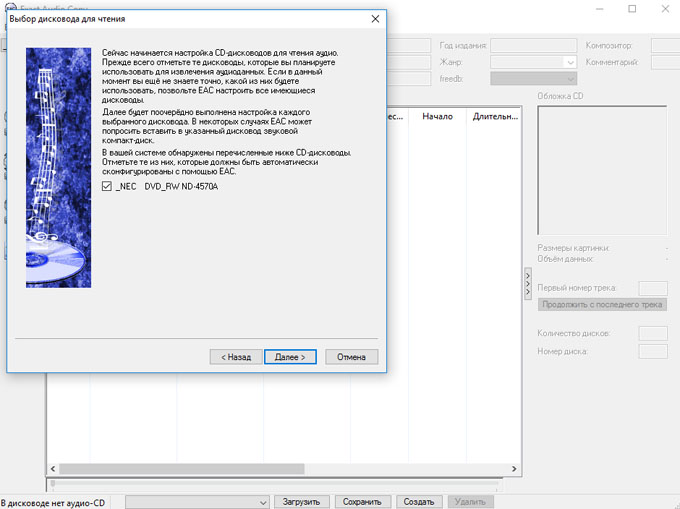Click the Год издания input field
Screen dimensions: 680x509
(532, 45)
